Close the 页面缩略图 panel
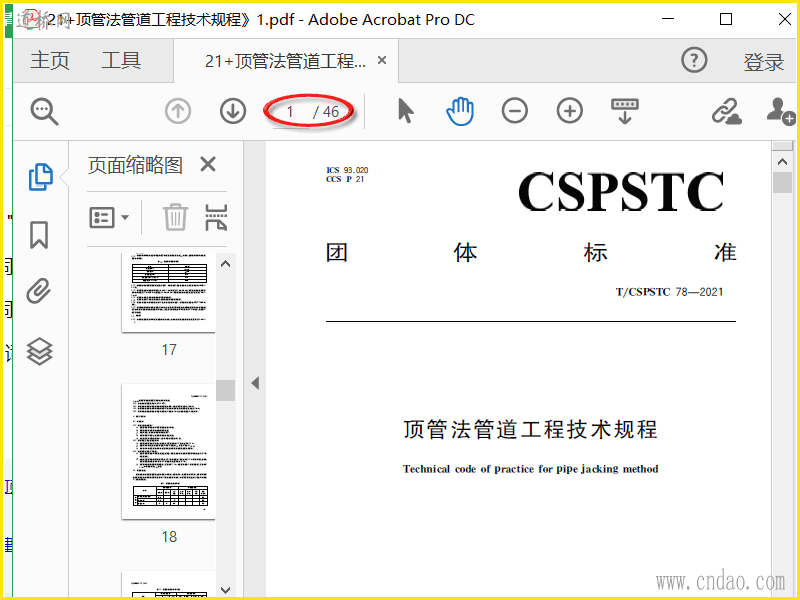800x600 pixels. coord(208,164)
